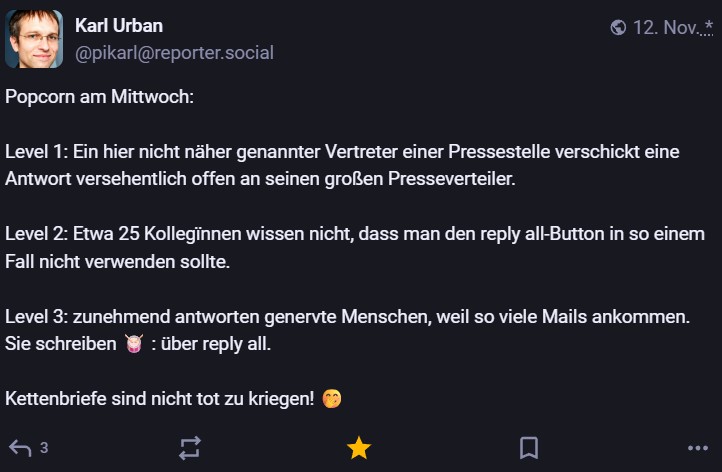The image size is (722, 472).
Task: Click the 'Kettenbriefe sind nicht tot' sentence
Action: pos(159,398)
